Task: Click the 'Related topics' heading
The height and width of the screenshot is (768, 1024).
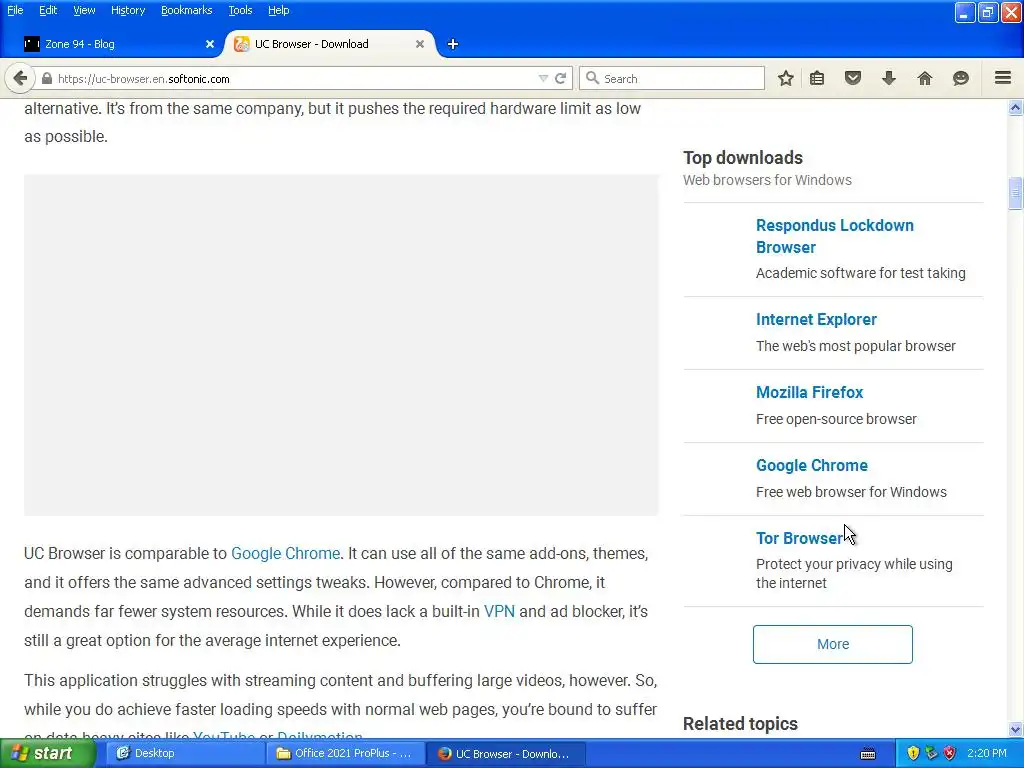Action: click(x=740, y=724)
